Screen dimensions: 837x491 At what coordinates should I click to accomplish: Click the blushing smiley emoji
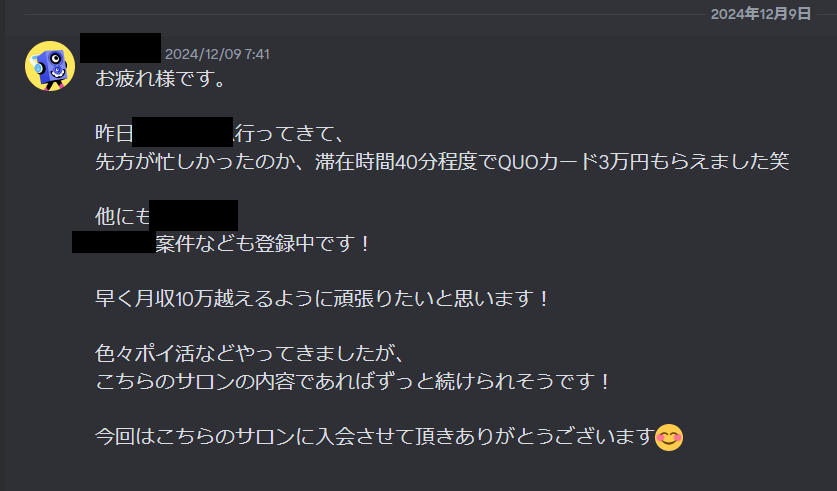point(669,438)
